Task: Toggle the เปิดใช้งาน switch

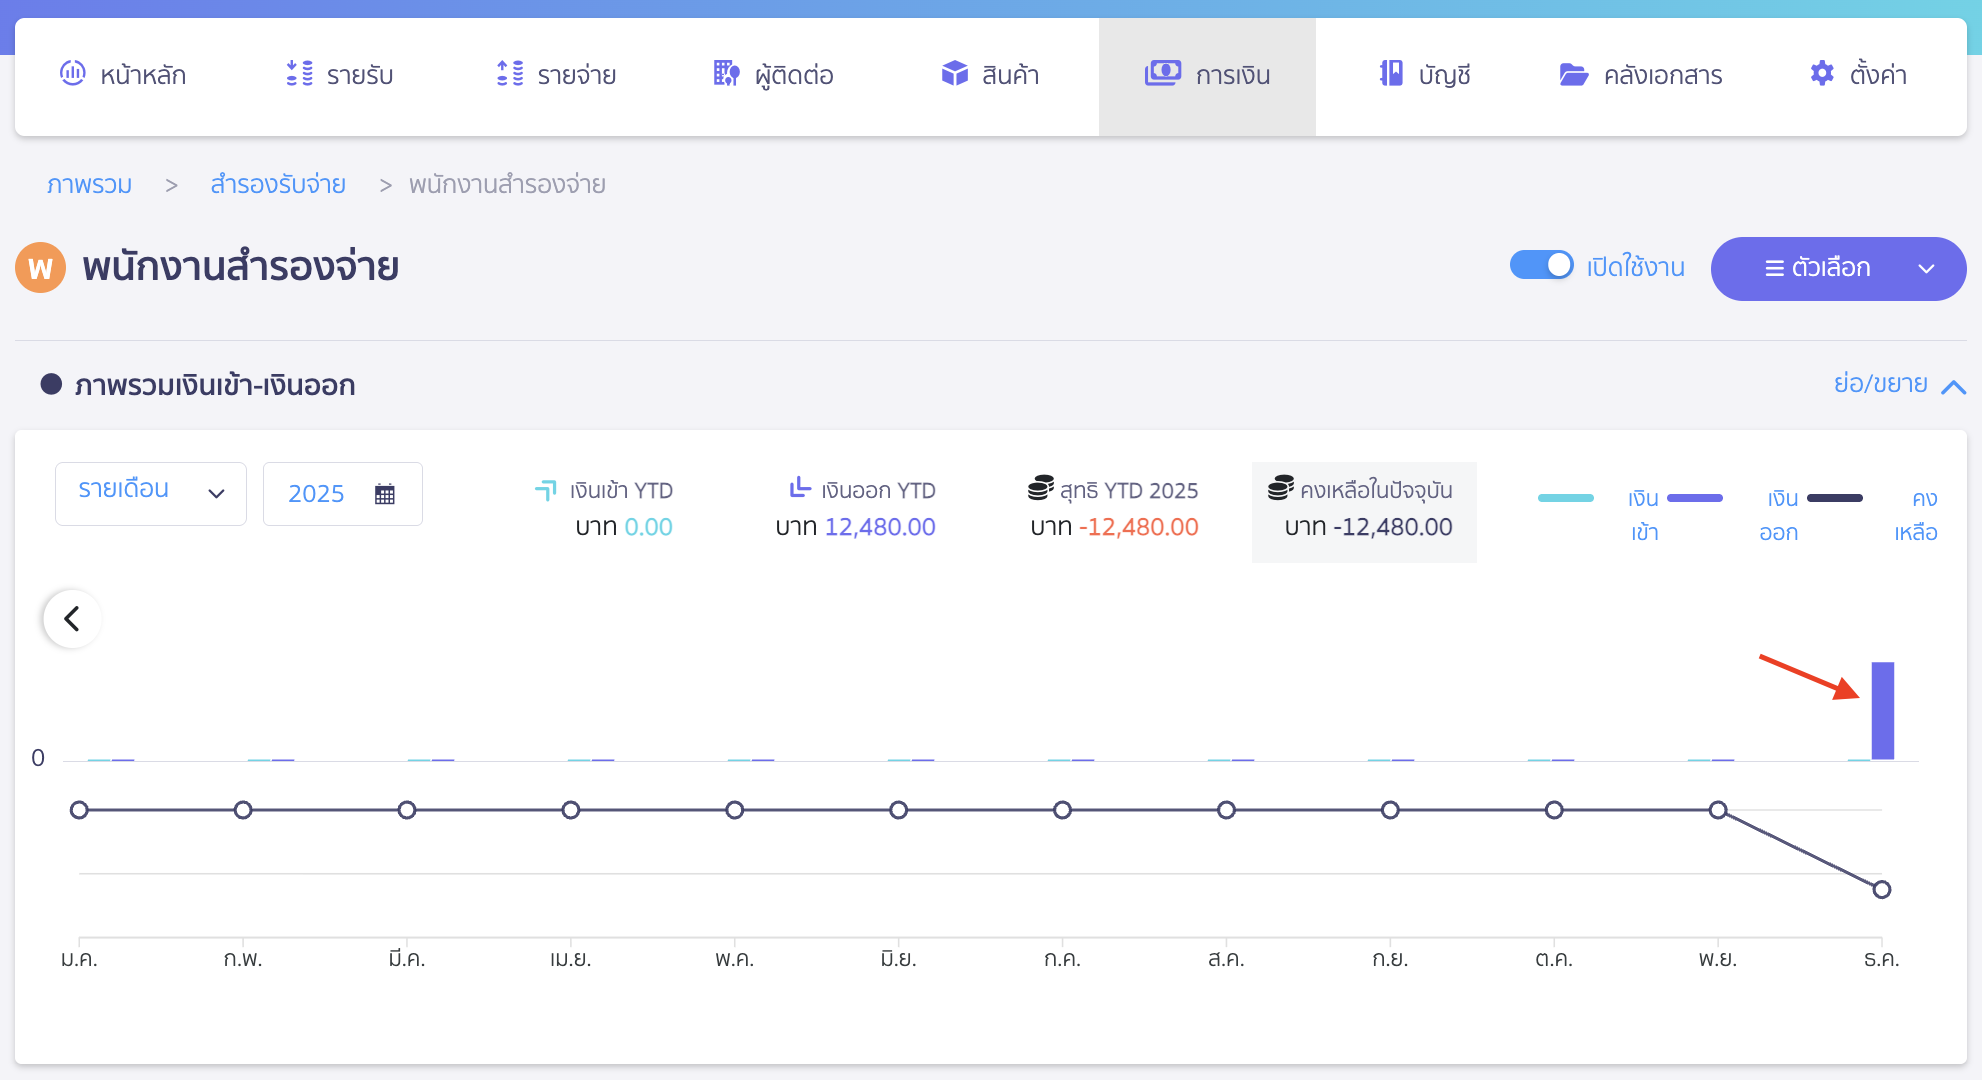Action: click(1541, 266)
